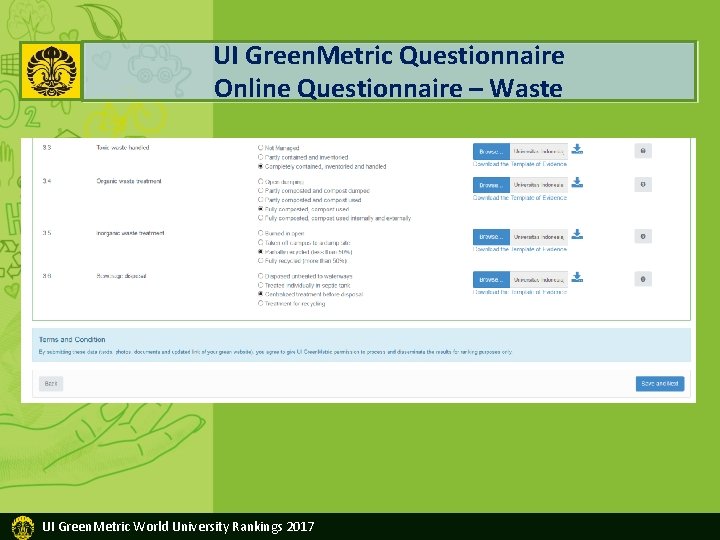Click Browse button for Inorganic waste treatment
Viewport: 720px width, 540px height.
coord(491,236)
